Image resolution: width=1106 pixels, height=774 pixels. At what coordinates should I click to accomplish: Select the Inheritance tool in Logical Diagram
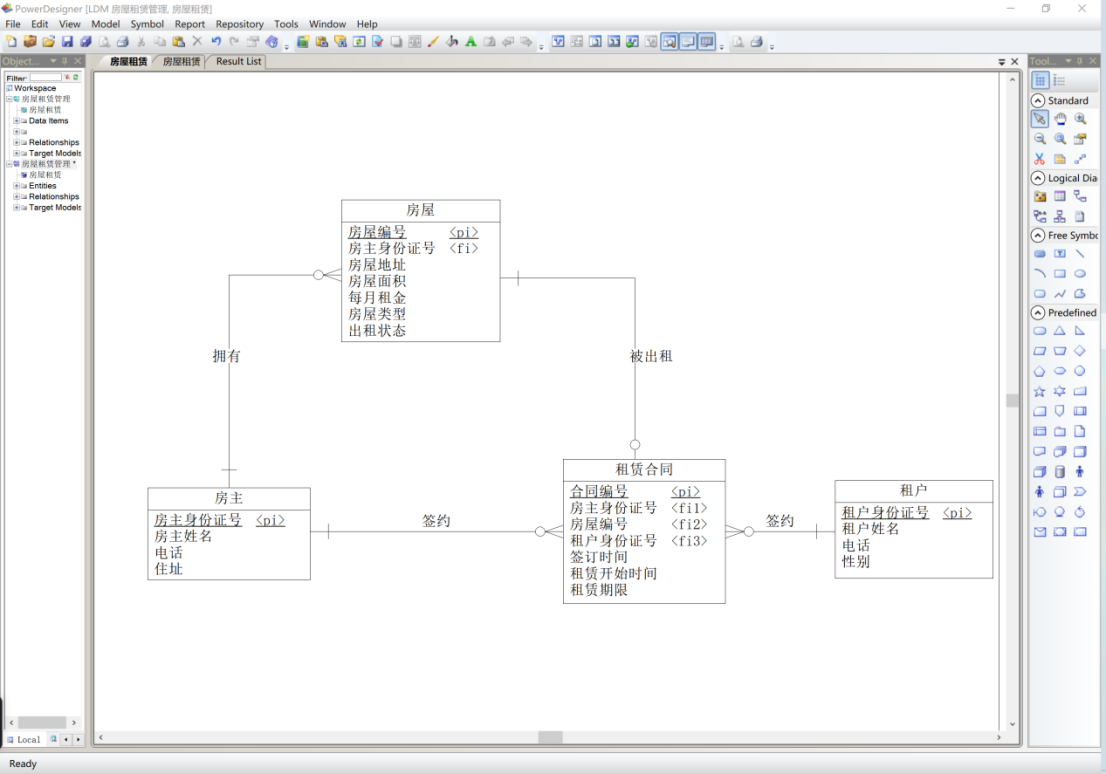[1060, 217]
